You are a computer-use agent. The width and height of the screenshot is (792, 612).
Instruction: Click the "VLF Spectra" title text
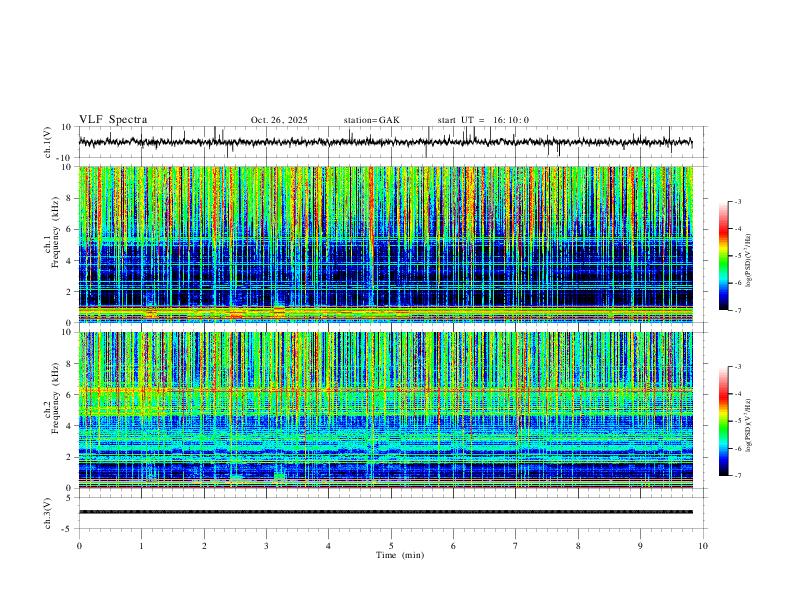pyautogui.click(x=113, y=120)
